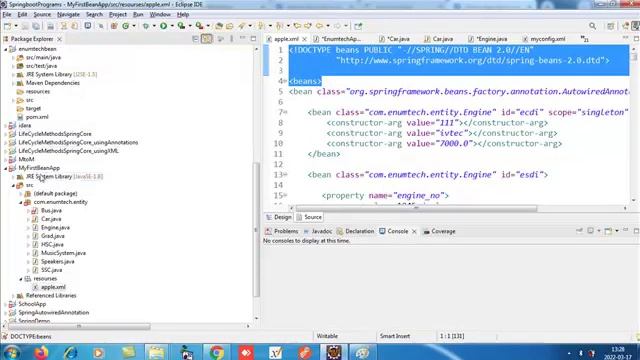
Task: Click the Display Selected Console icon
Action: click(x=591, y=231)
